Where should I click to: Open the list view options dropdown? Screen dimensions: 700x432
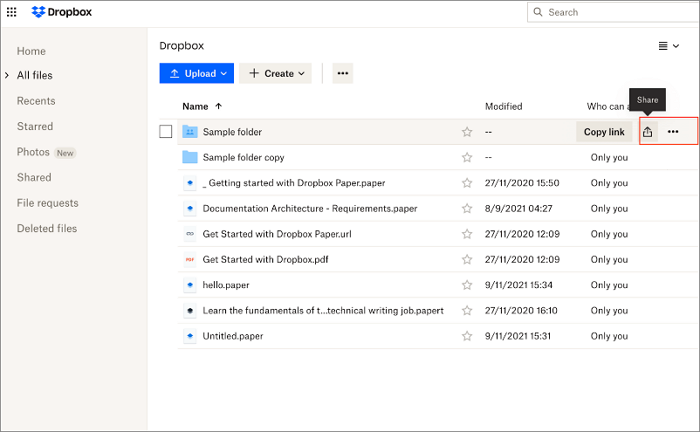667,46
